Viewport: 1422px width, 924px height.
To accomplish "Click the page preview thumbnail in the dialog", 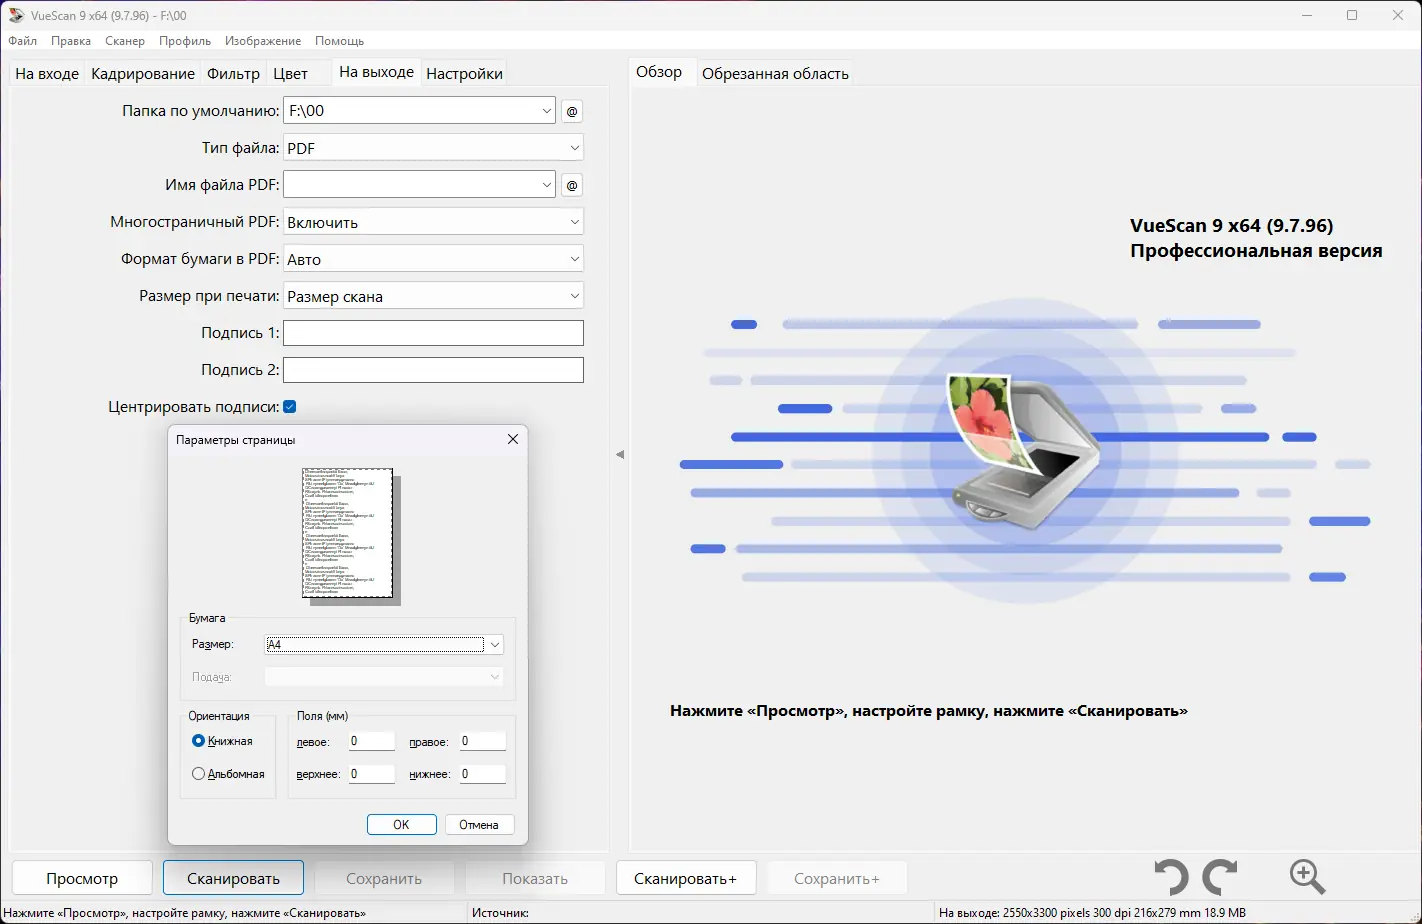I will click(348, 533).
